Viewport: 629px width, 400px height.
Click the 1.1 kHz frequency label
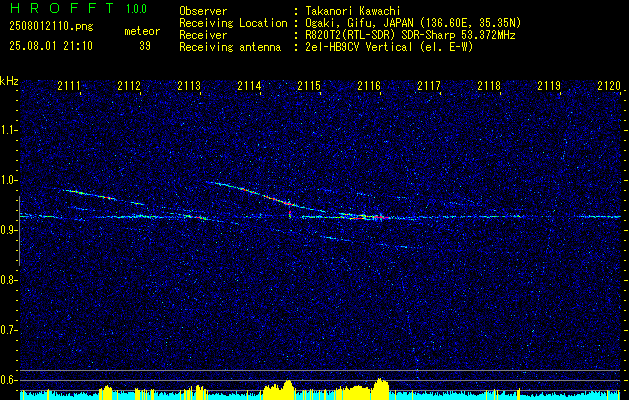pos(9,130)
